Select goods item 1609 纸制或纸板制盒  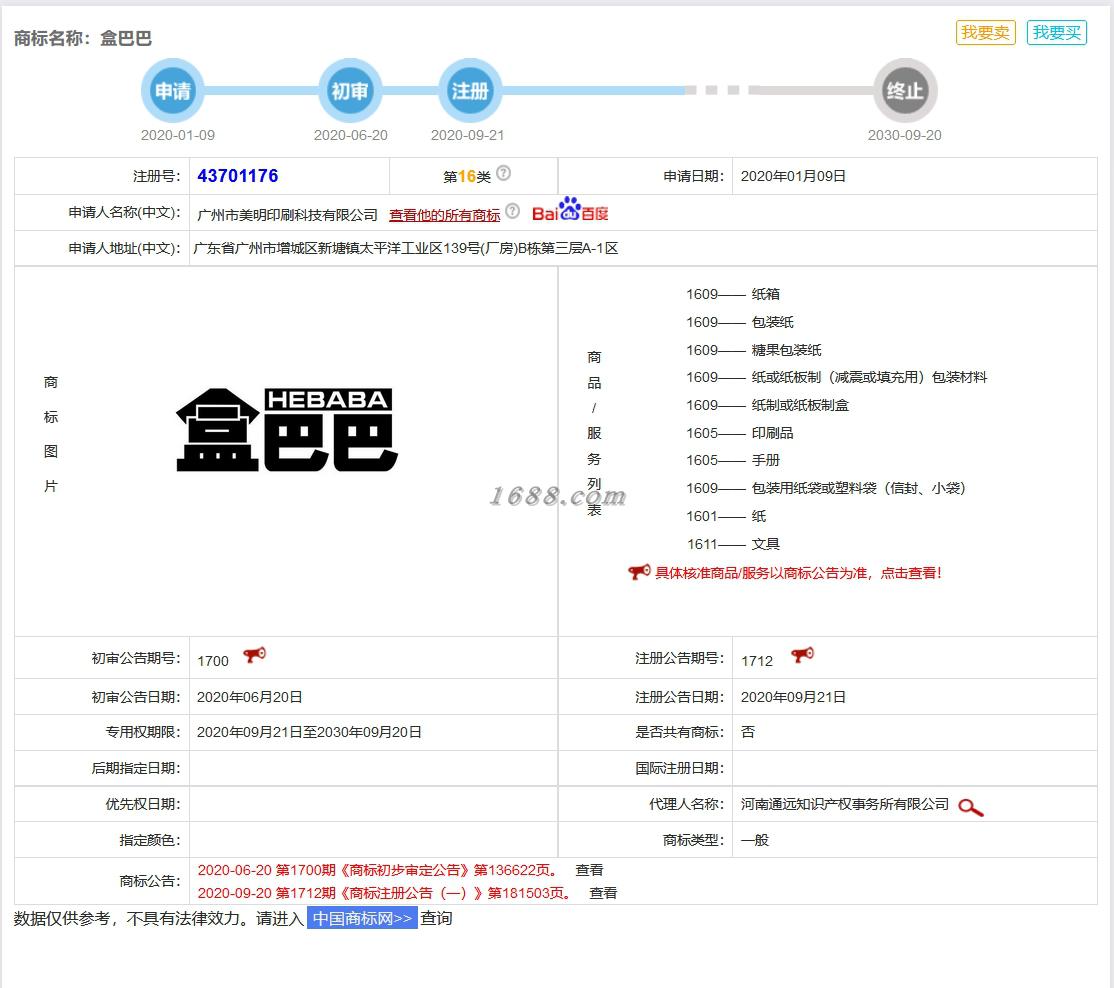click(767, 405)
